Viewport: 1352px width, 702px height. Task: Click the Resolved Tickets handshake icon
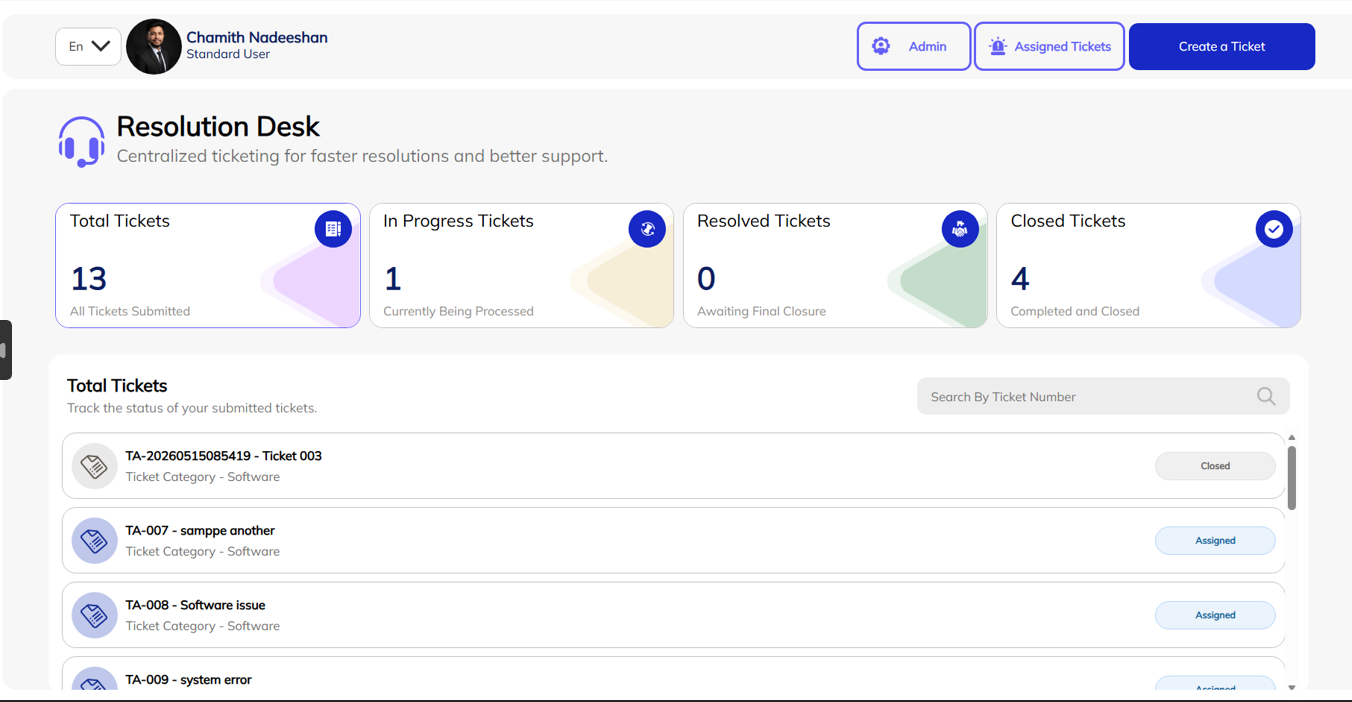tap(960, 229)
